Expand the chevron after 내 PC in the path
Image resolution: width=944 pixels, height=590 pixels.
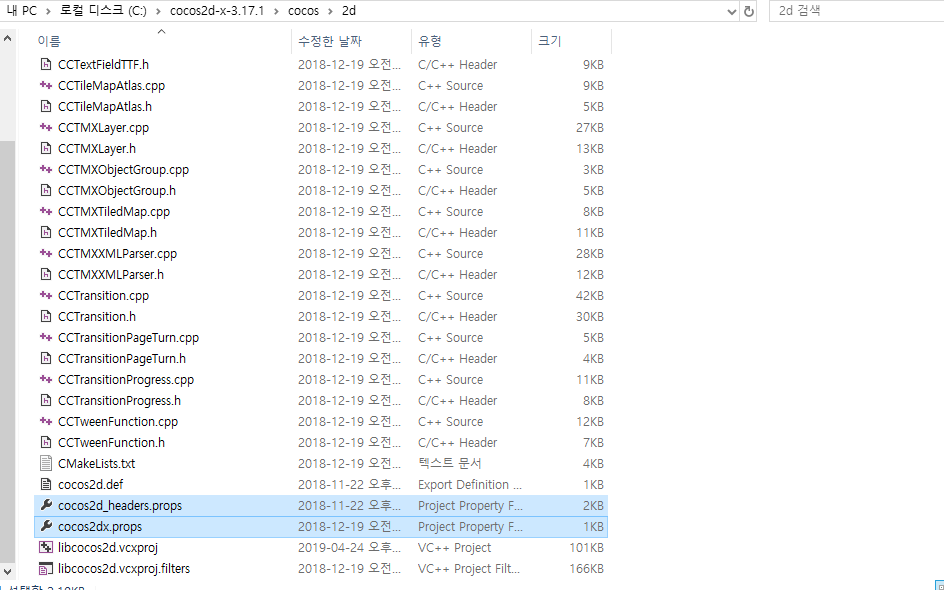click(x=48, y=11)
